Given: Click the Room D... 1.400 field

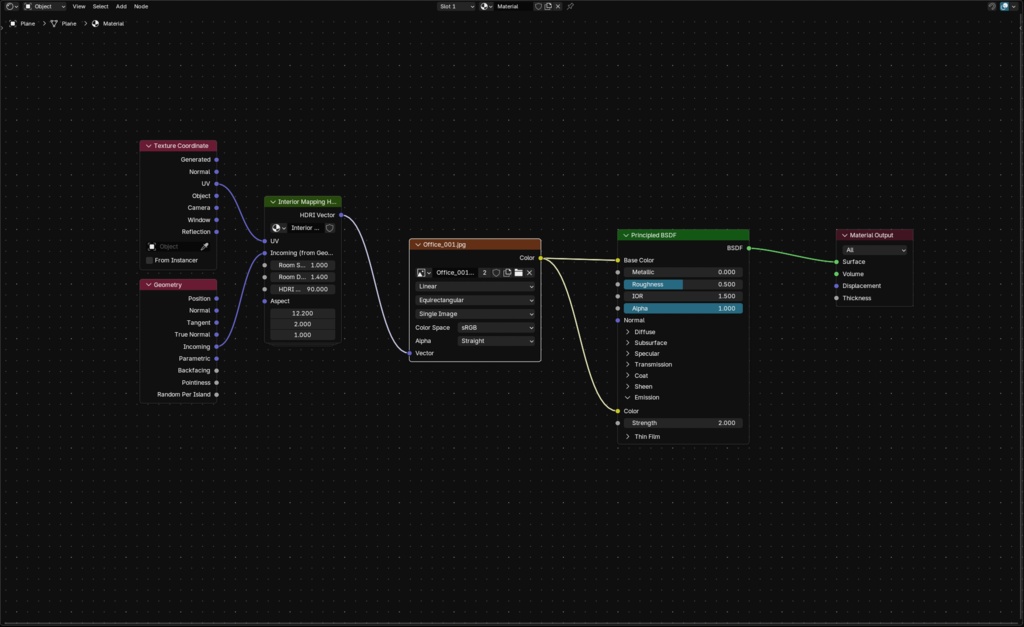Looking at the screenshot, I should (303, 277).
